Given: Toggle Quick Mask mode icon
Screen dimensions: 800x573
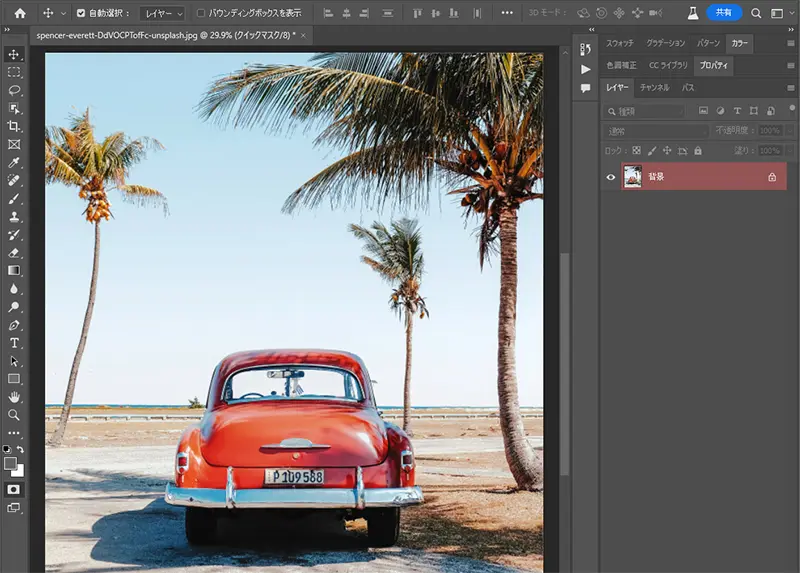Looking at the screenshot, I should [x=14, y=490].
